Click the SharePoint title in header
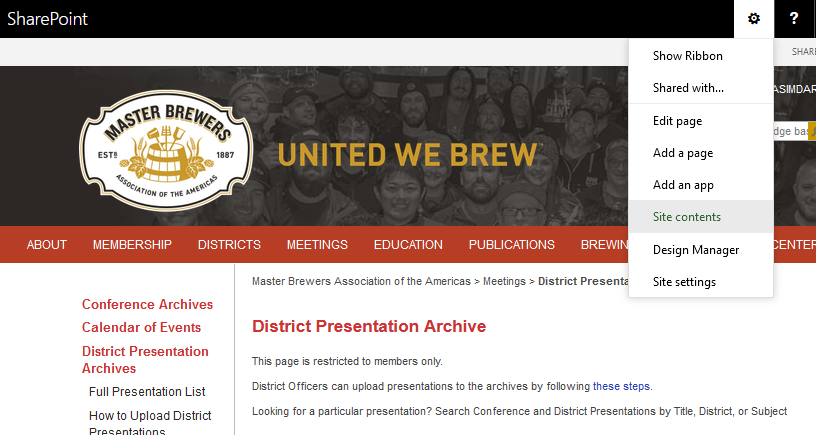The width and height of the screenshot is (816, 435). (x=47, y=19)
